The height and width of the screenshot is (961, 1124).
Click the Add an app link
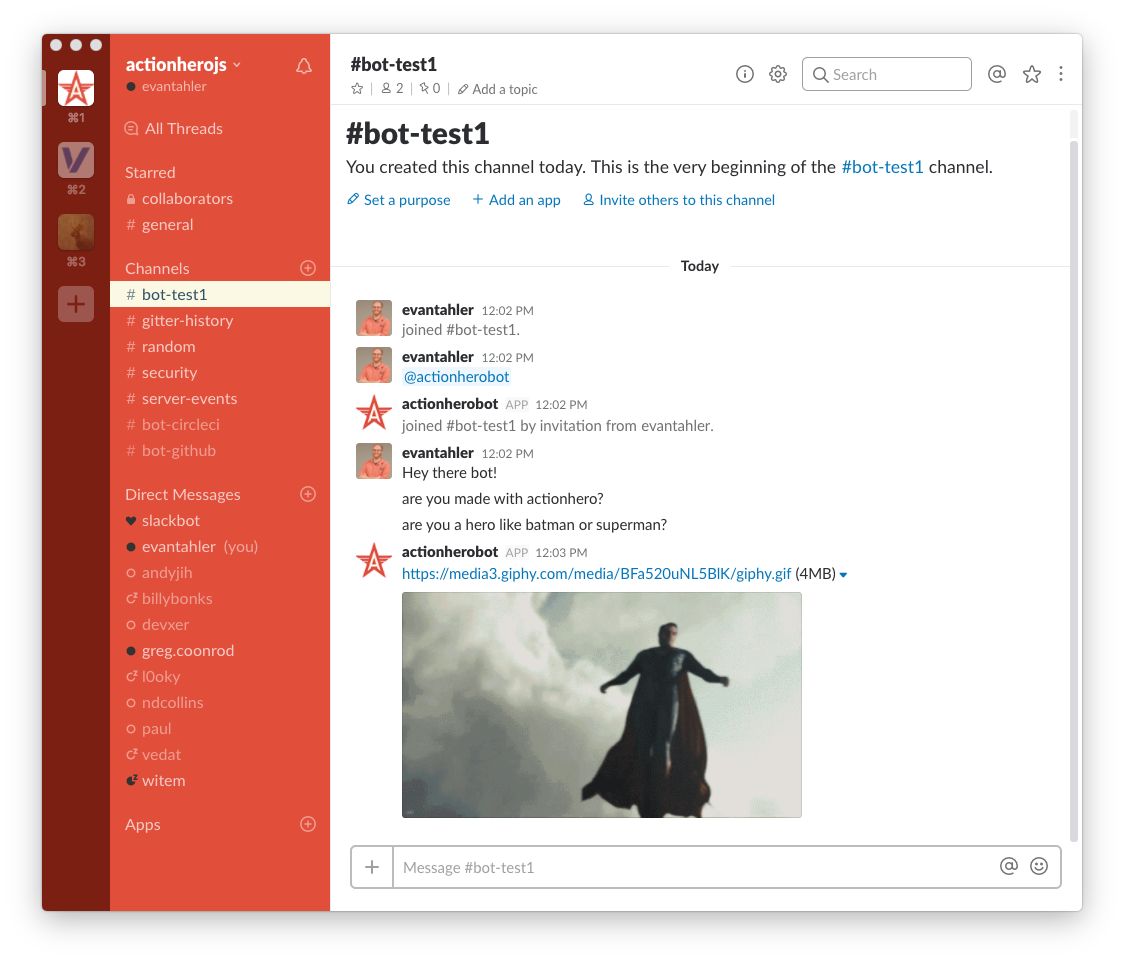point(516,200)
